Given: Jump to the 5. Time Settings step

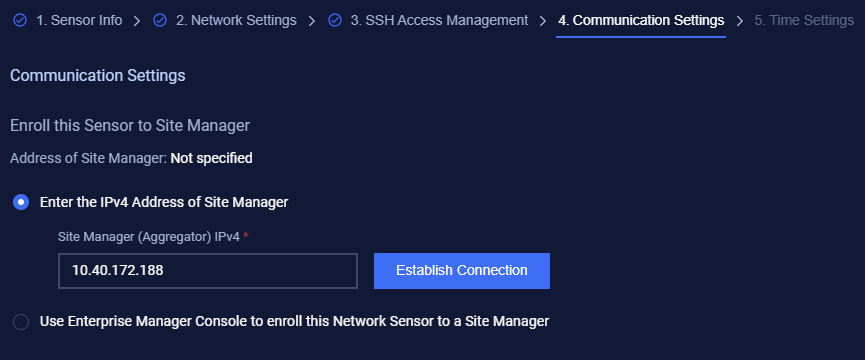Looking at the screenshot, I should click(804, 21).
